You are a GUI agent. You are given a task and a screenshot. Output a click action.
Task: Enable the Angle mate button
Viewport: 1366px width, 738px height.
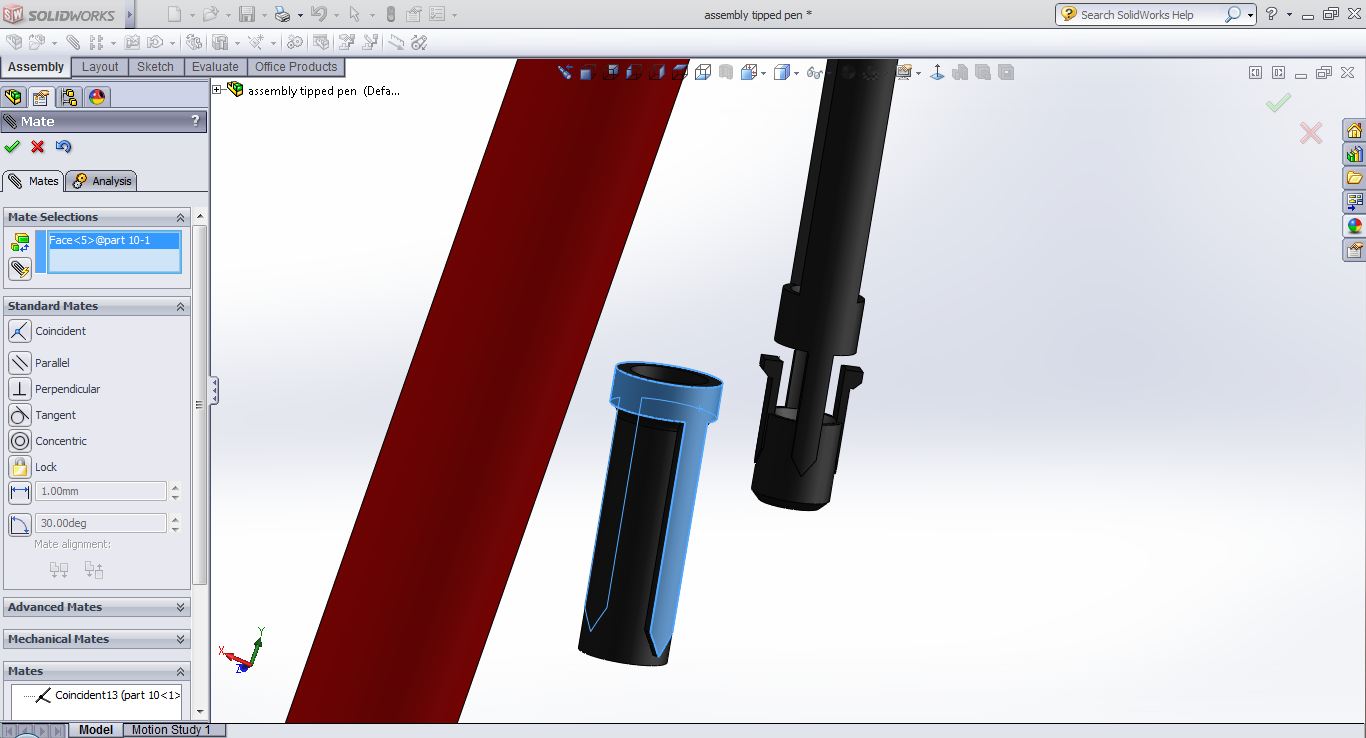pyautogui.click(x=19, y=524)
